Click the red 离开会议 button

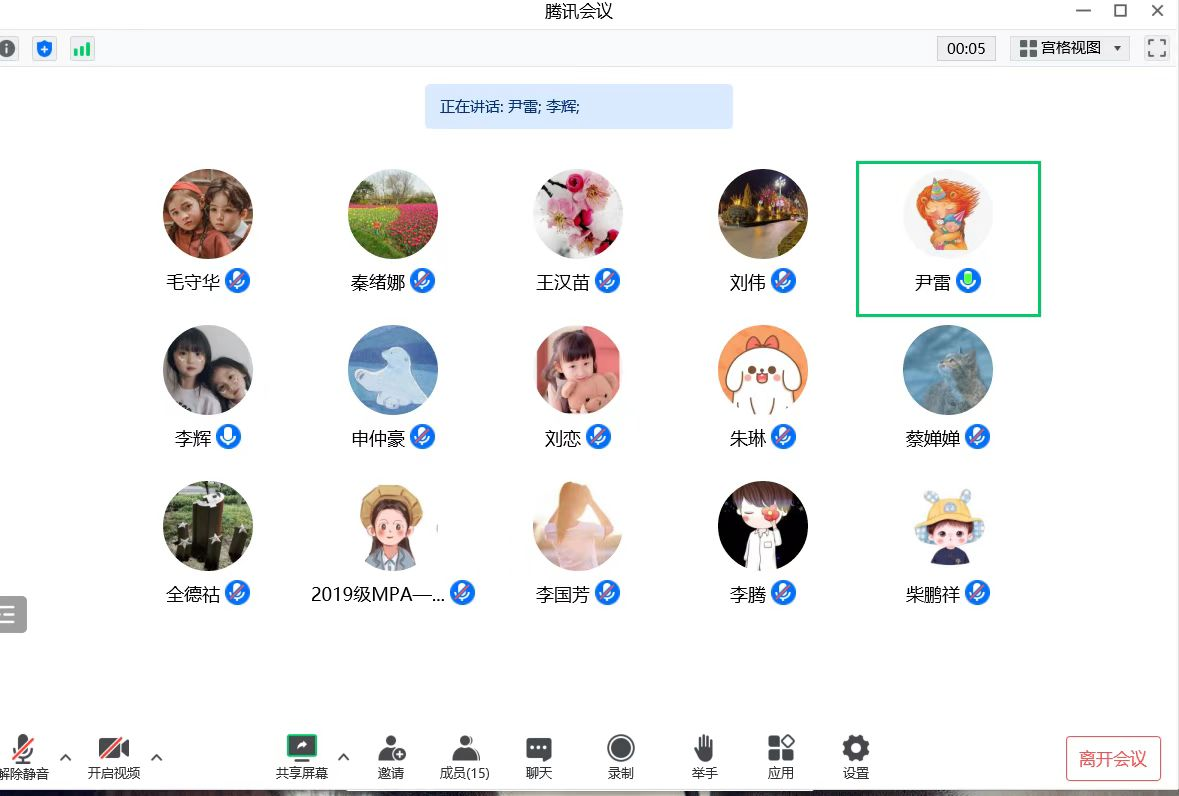coord(1113,758)
